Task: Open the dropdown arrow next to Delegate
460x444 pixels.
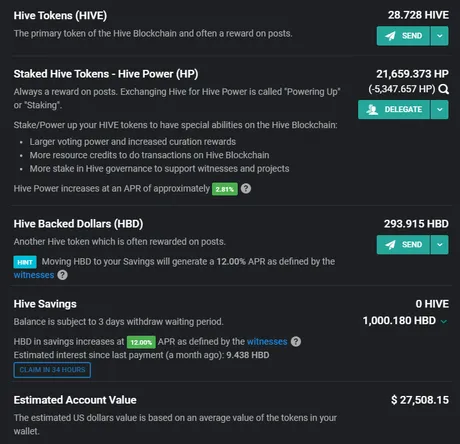Action: (440, 110)
